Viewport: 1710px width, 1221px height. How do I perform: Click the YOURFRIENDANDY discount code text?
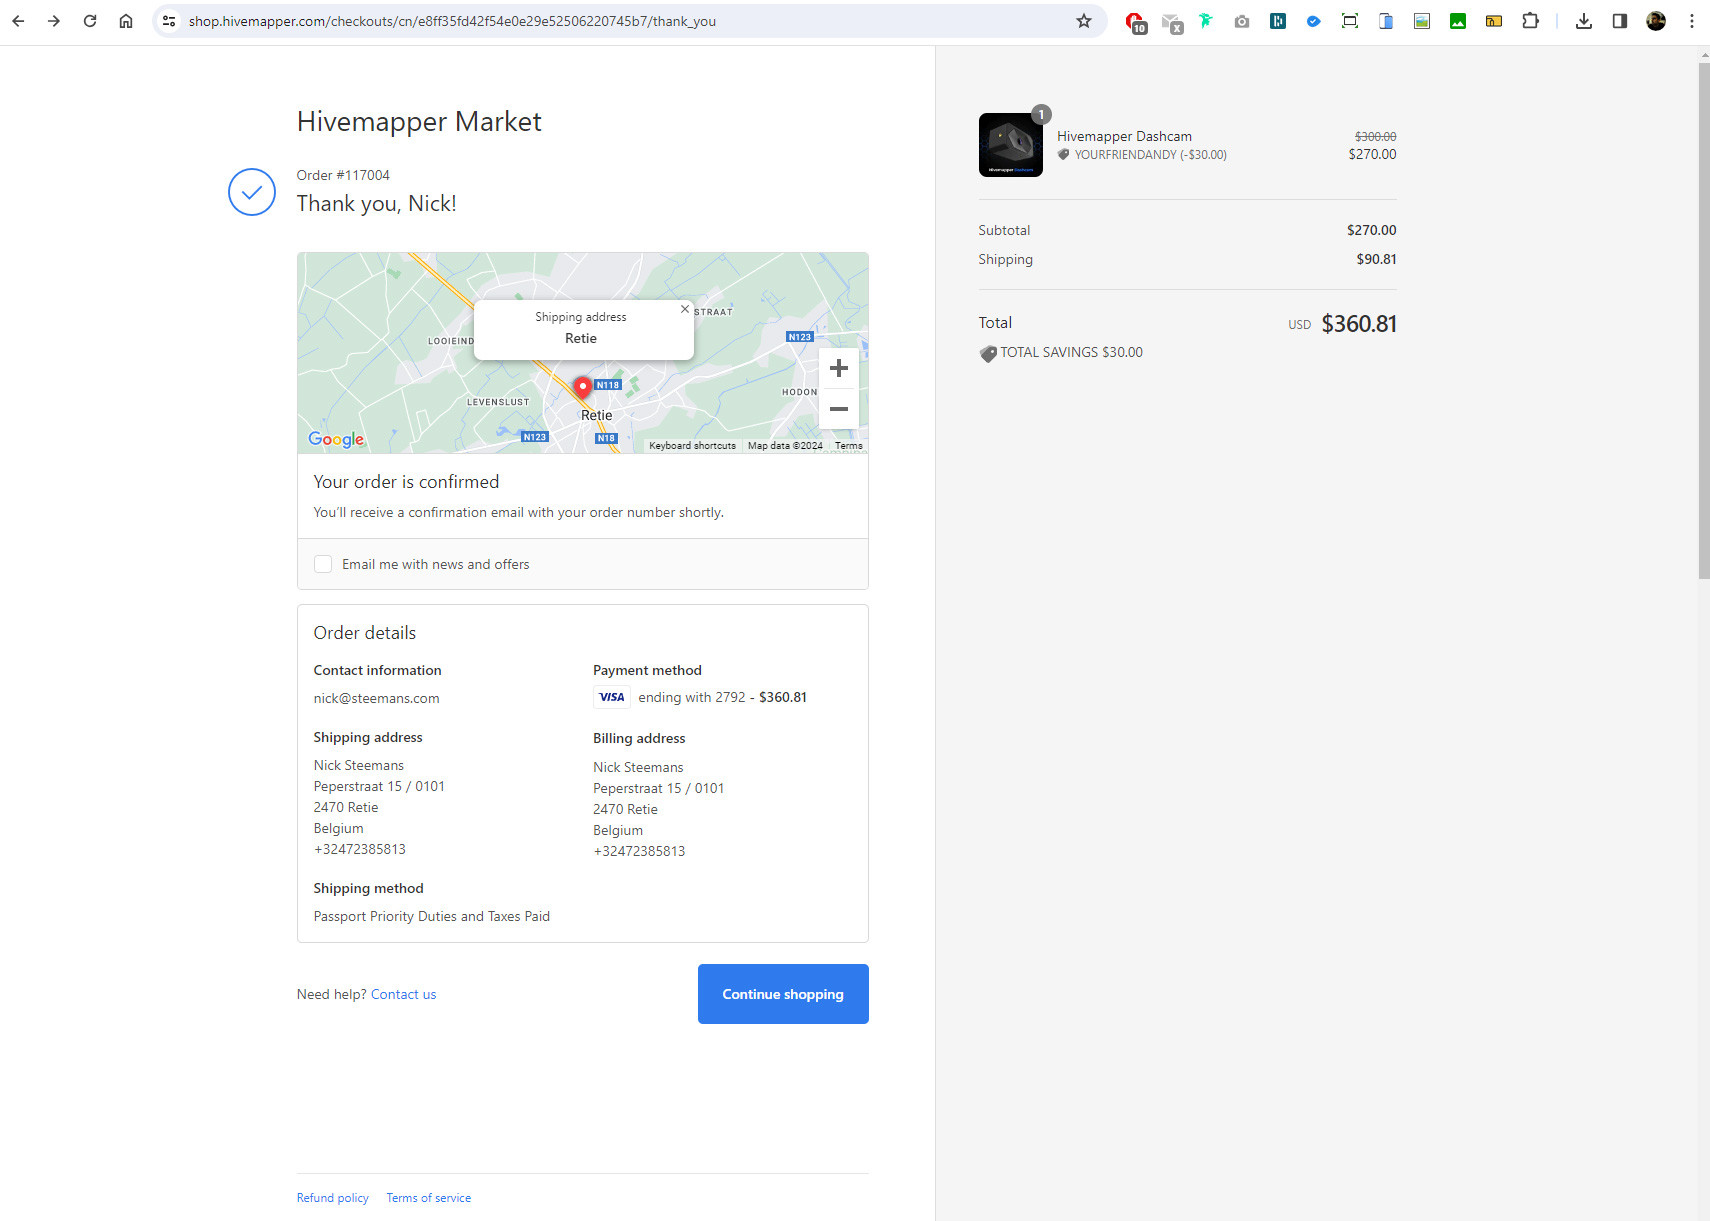point(1151,155)
